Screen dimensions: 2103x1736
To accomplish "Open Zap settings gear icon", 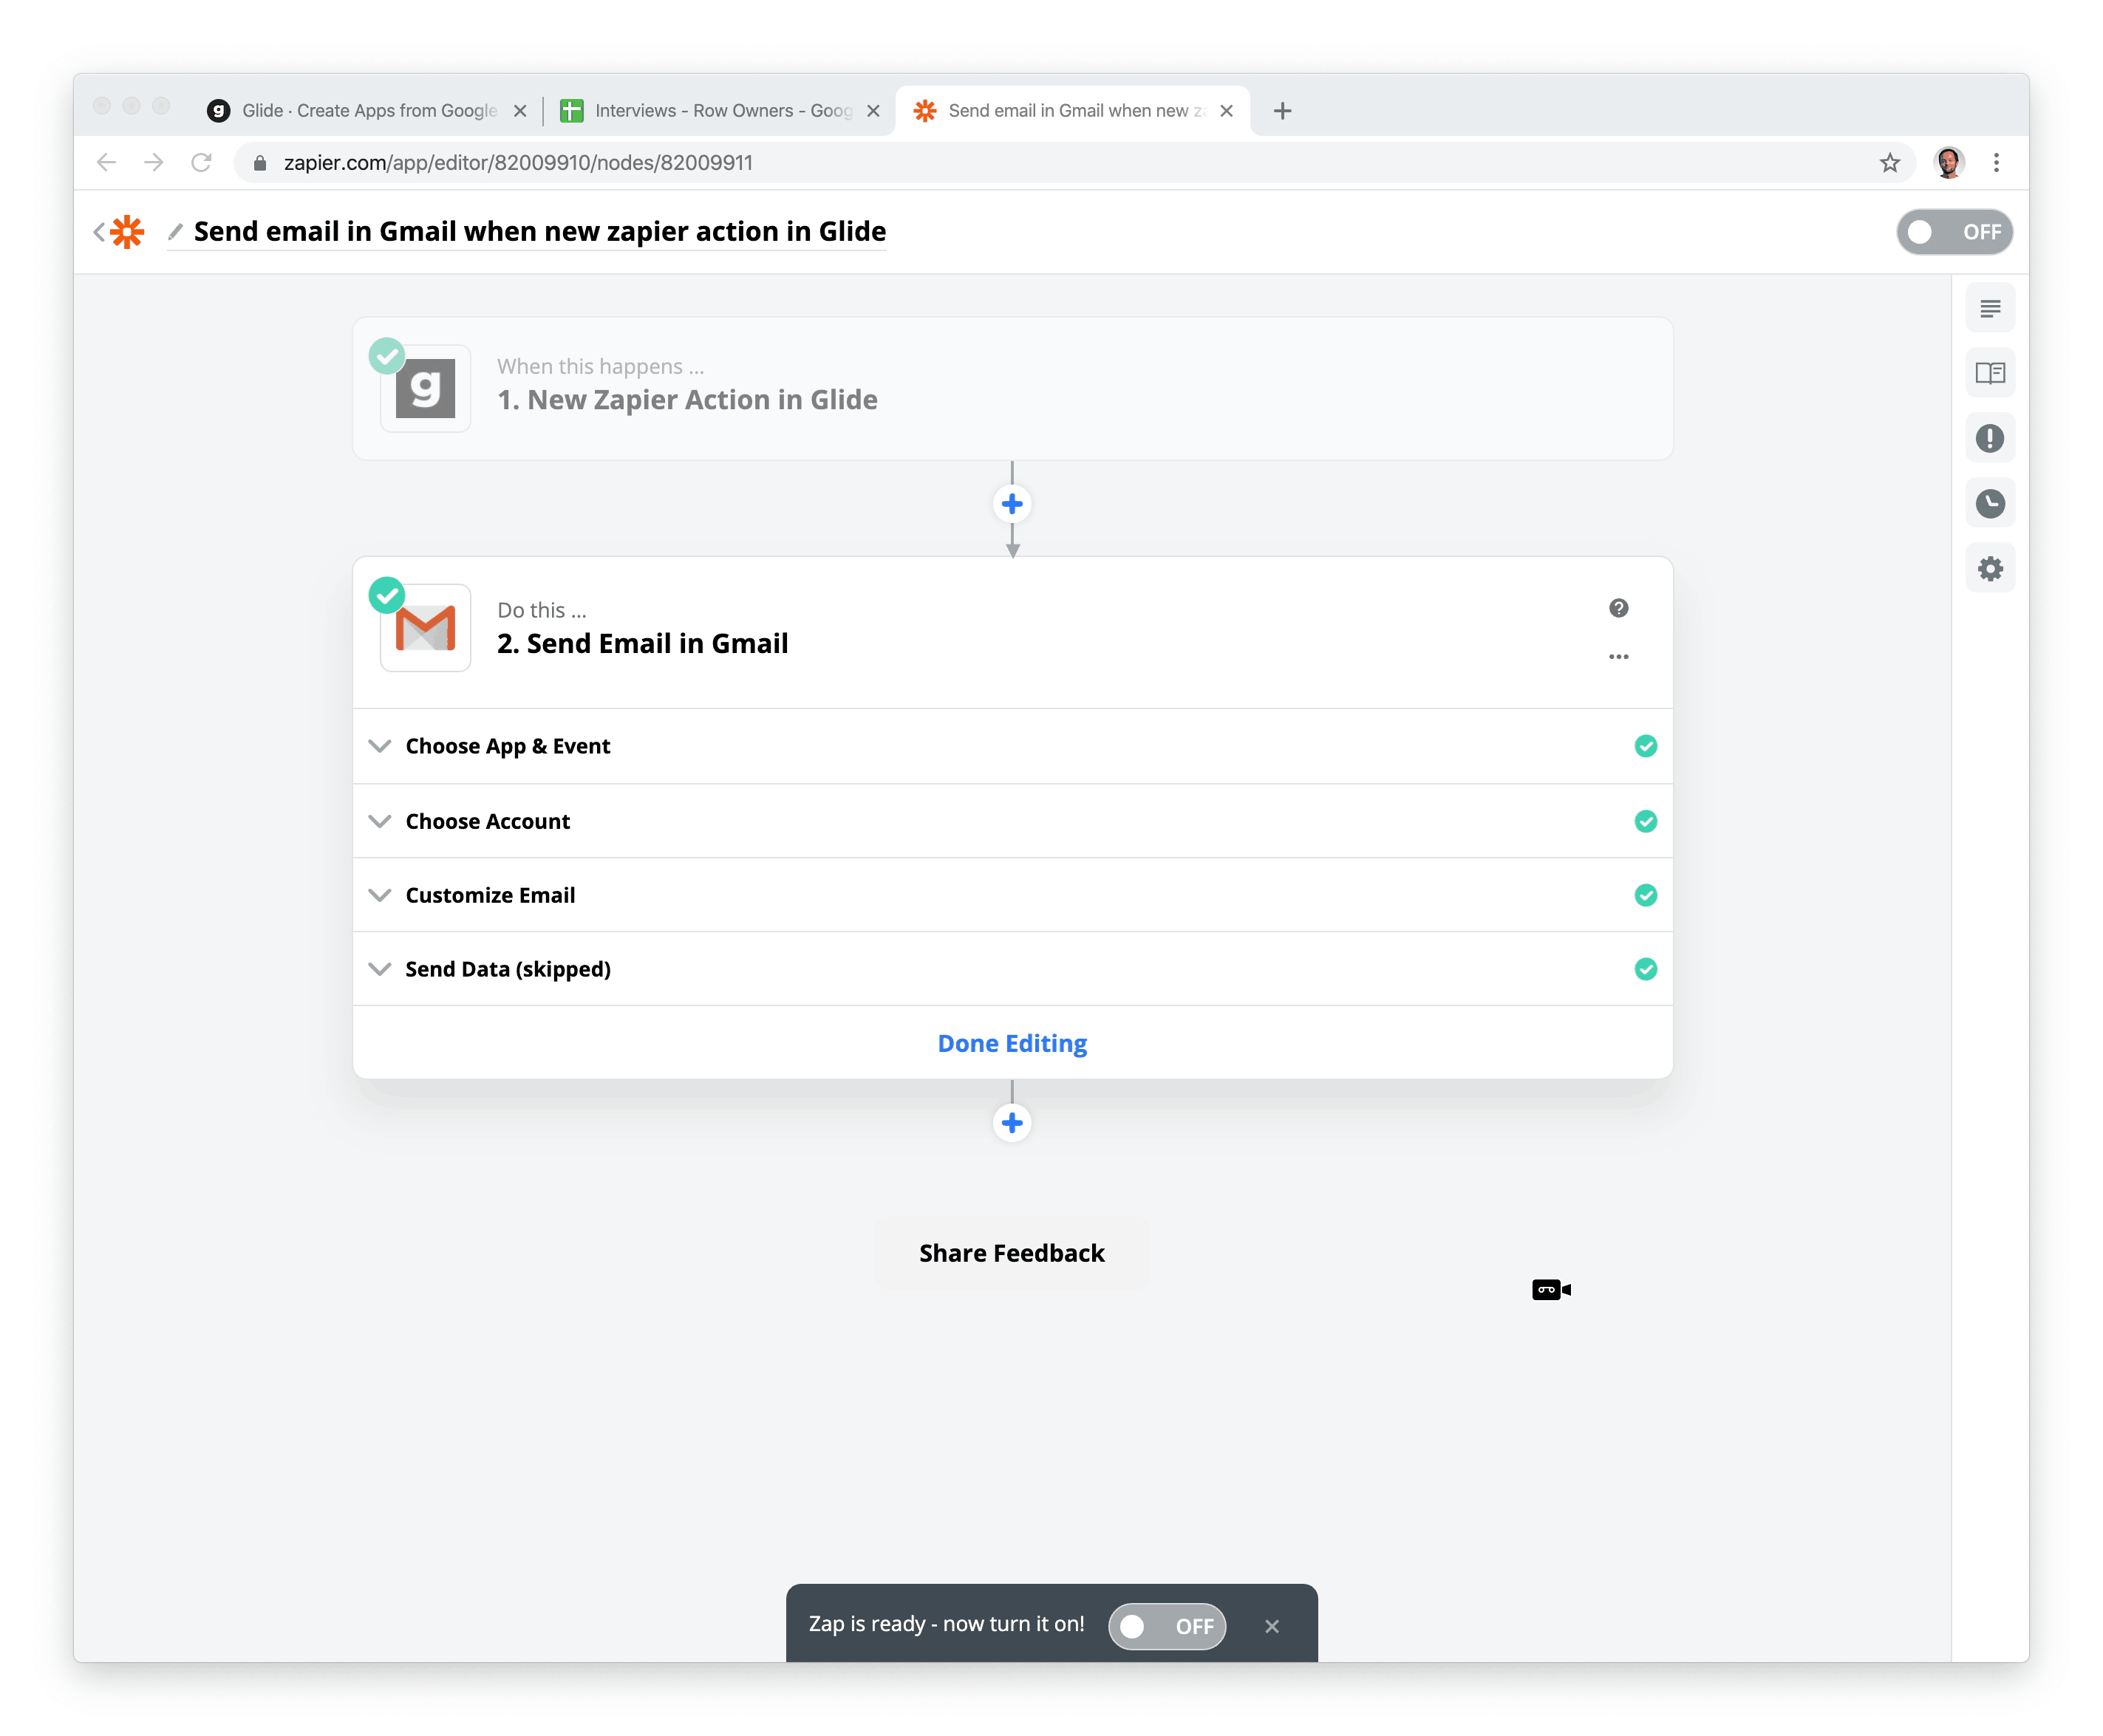I will click(1989, 568).
